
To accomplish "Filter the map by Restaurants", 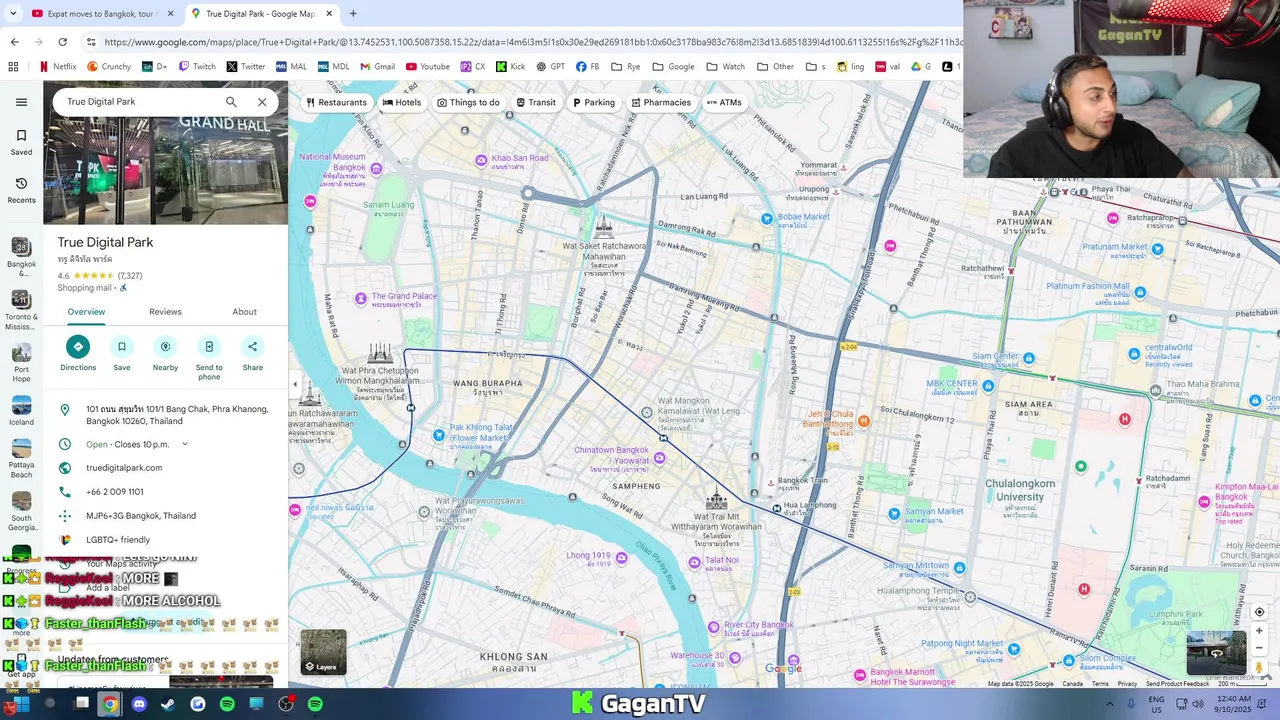I will 337,102.
